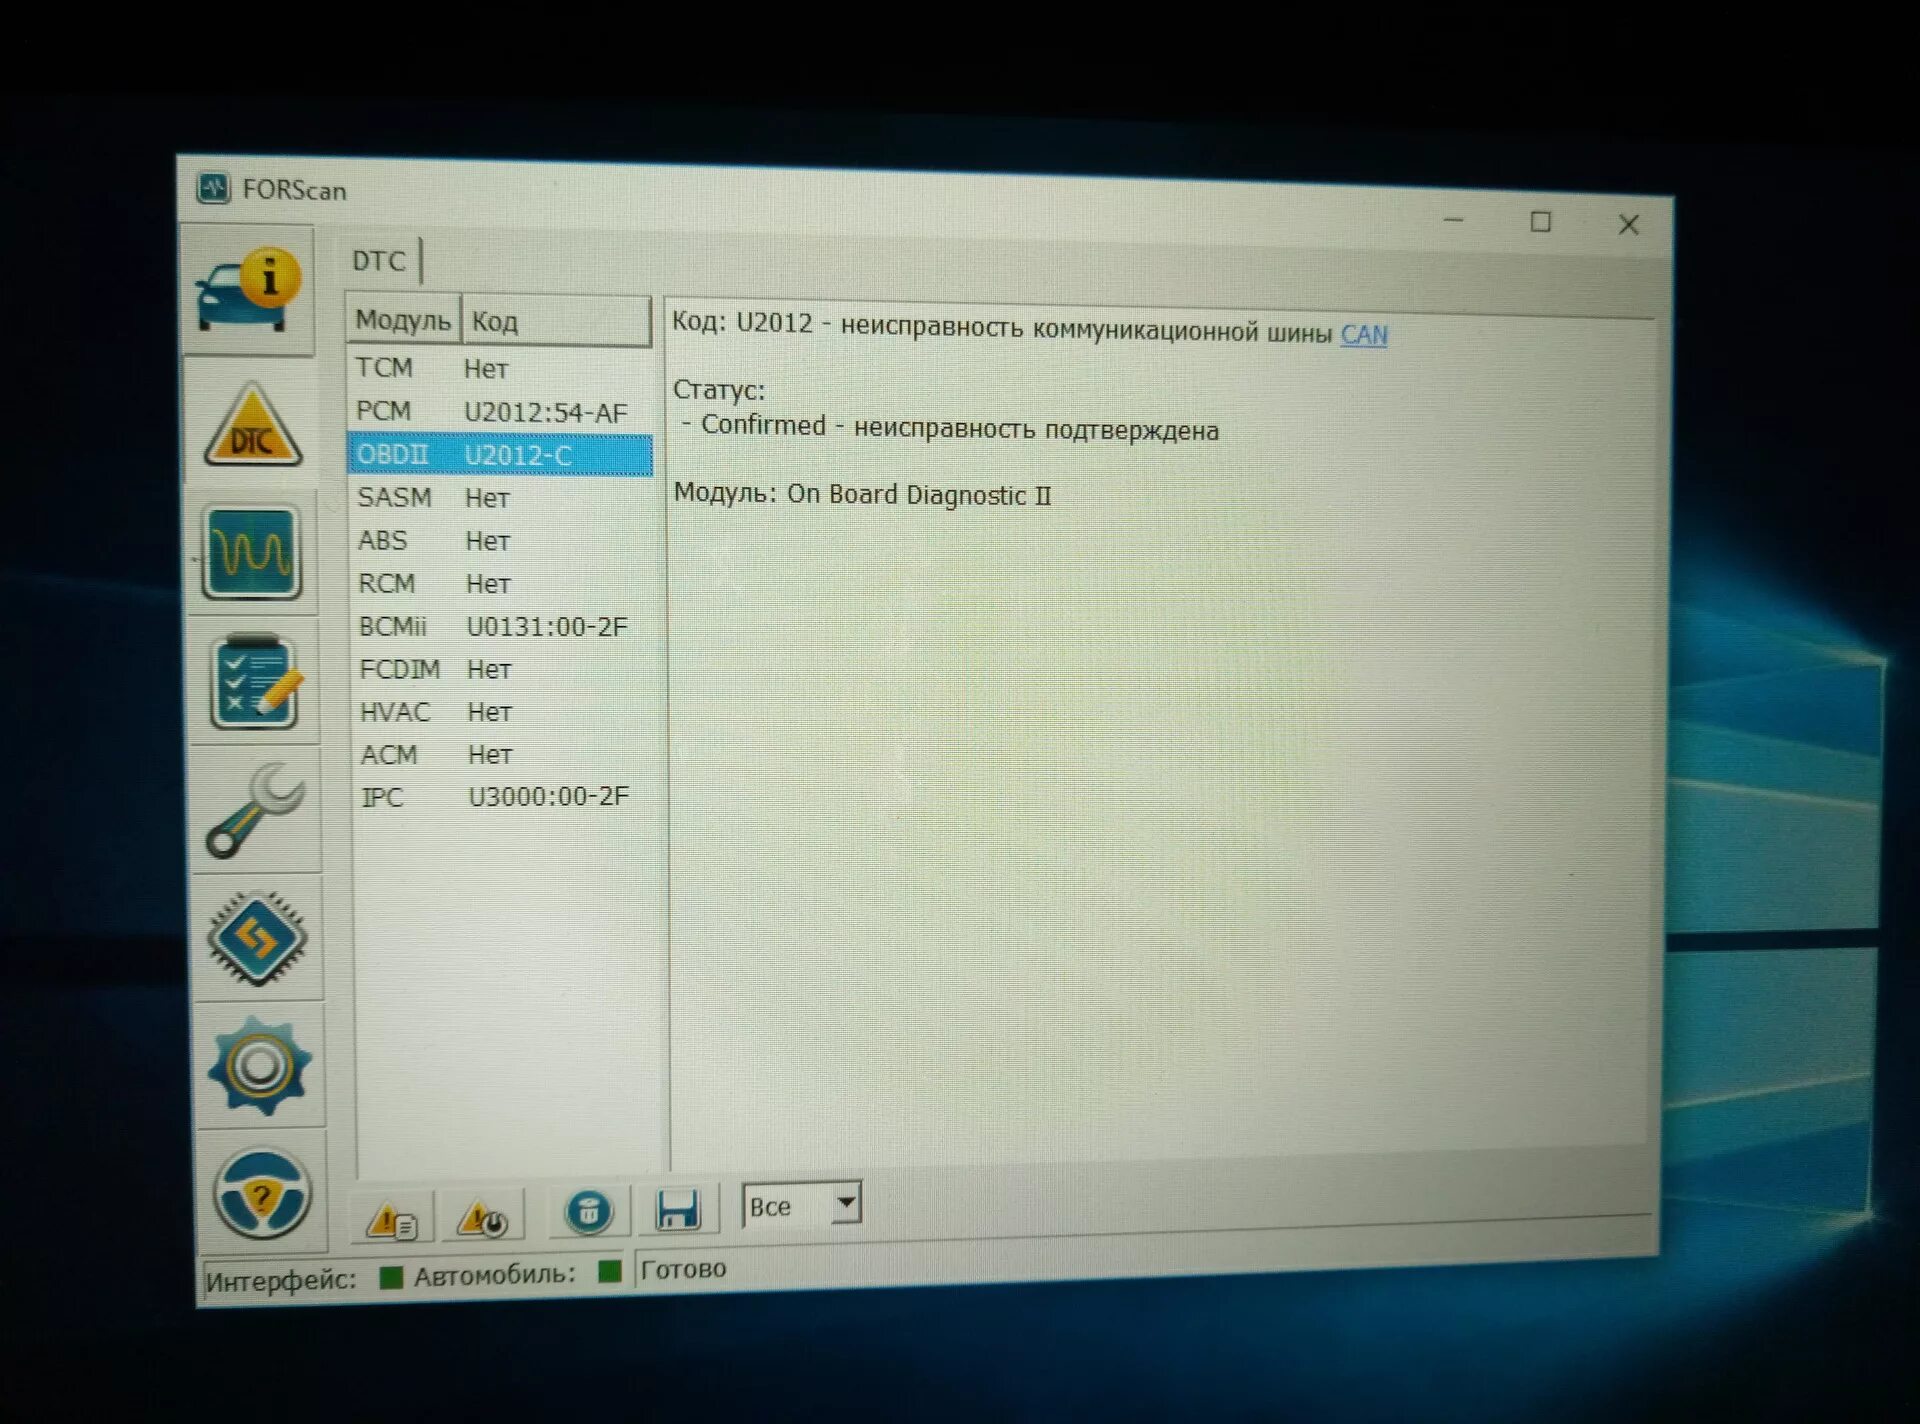1920x1424 pixels.
Task: Open the gear settings section icon
Action: point(260,1065)
